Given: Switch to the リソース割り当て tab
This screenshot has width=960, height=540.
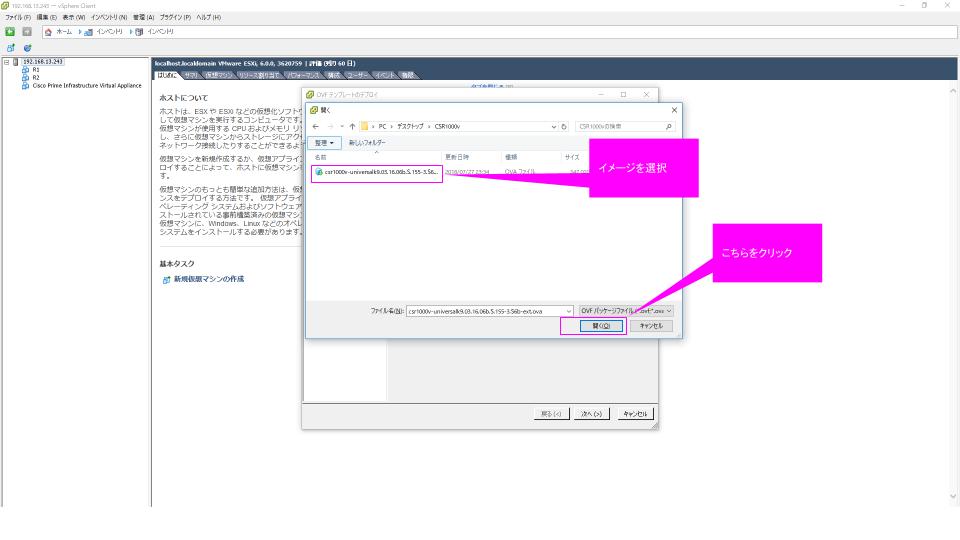Looking at the screenshot, I should click(259, 75).
